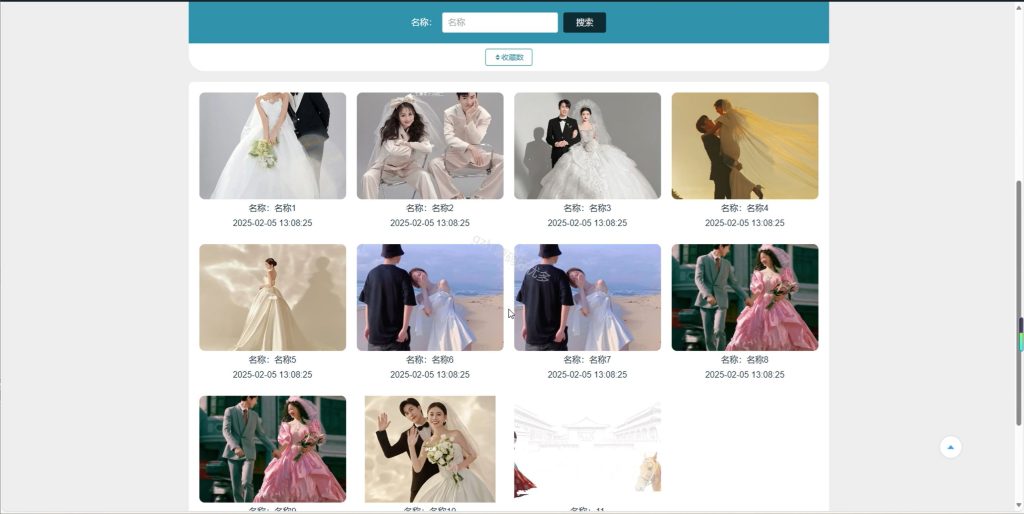Open thumbnail for 名称1 wedding photo
The image size is (1024, 514).
[272, 146]
